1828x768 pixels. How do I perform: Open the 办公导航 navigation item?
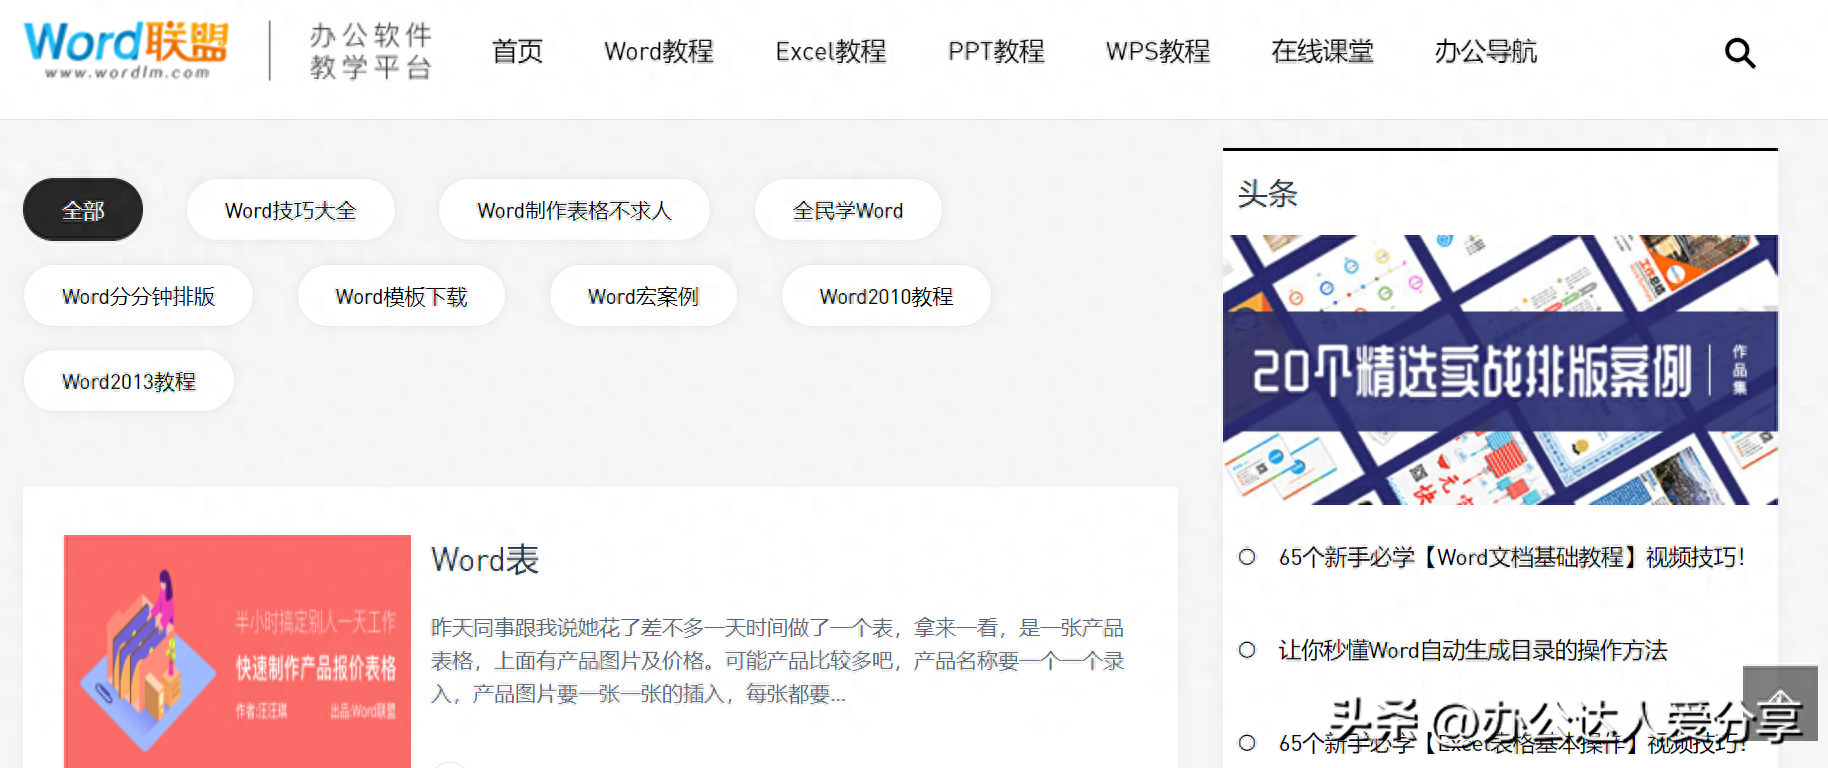(1486, 51)
